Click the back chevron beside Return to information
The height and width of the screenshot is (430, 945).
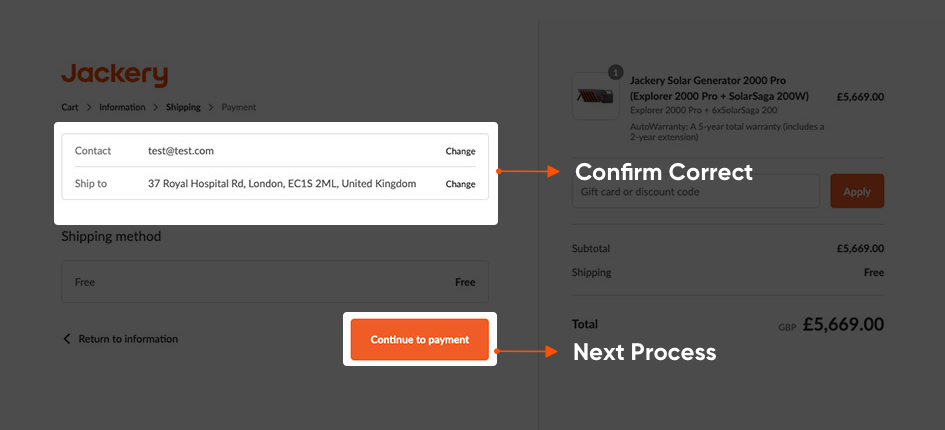67,339
